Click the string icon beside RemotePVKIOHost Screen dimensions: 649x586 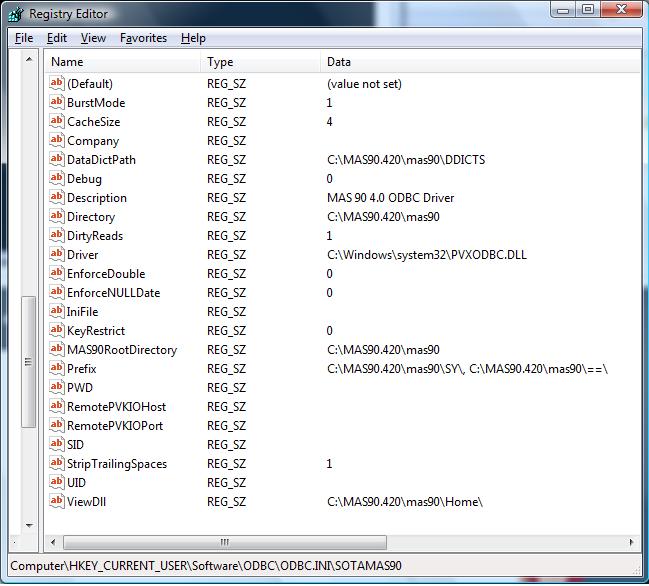pos(57,407)
